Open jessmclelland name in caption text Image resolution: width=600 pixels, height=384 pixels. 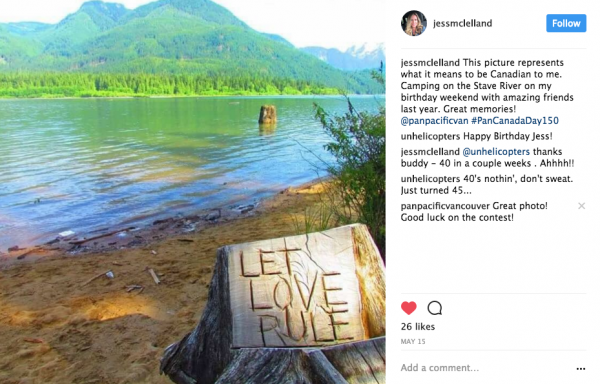coord(430,63)
